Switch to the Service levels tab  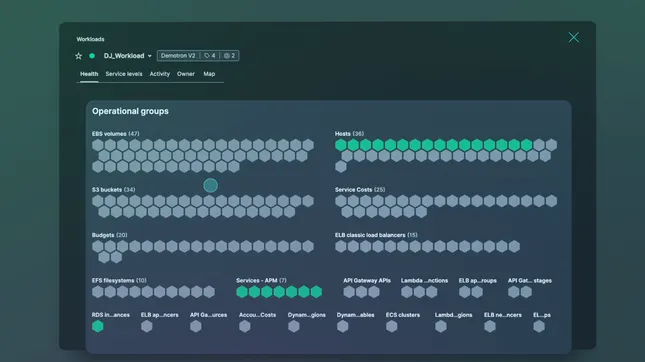pos(124,74)
